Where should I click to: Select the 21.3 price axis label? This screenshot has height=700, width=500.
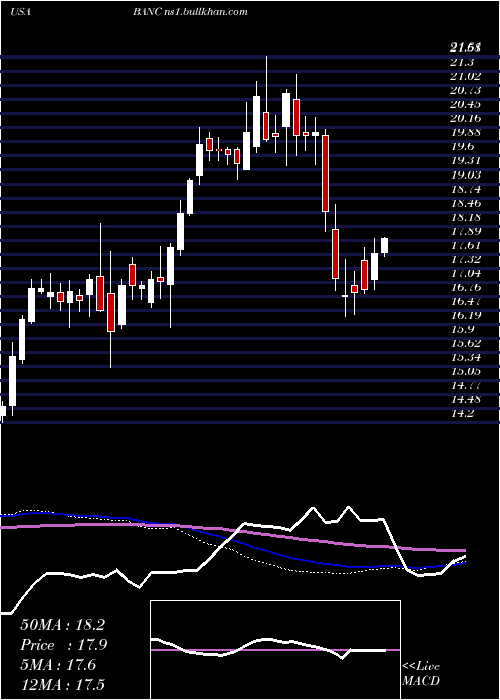[x=460, y=62]
